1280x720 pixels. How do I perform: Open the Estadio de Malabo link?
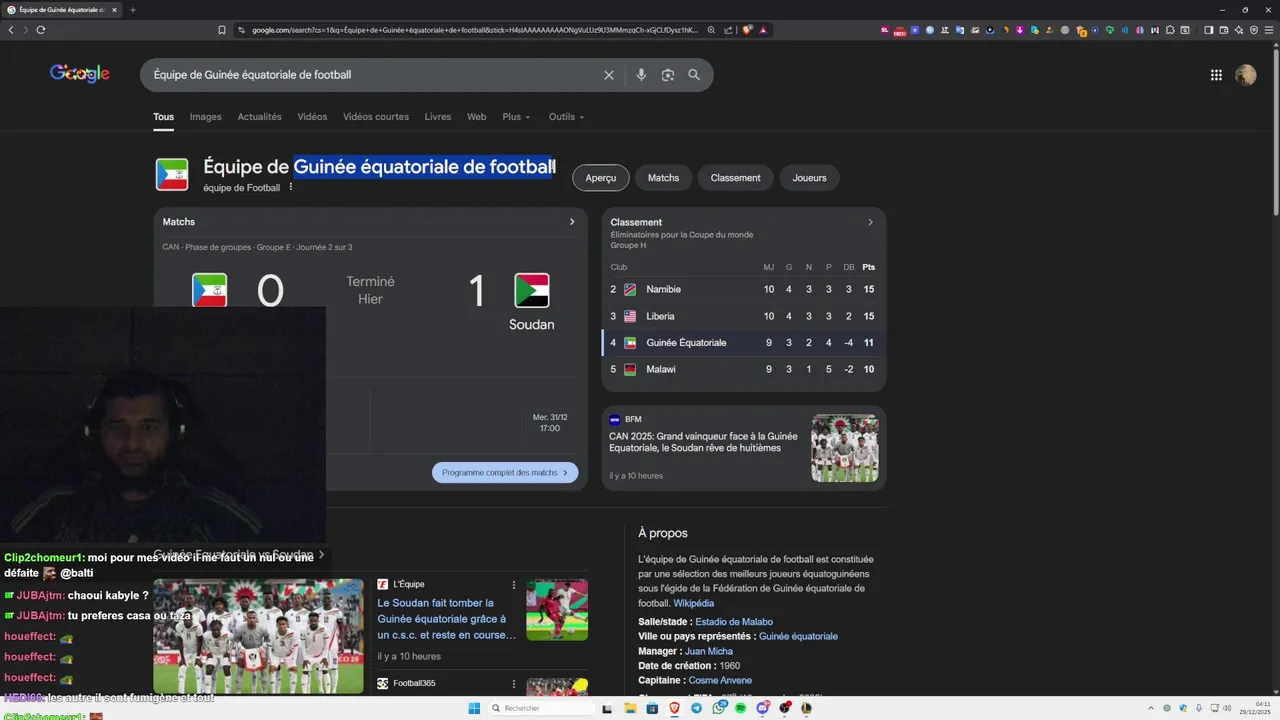point(734,622)
